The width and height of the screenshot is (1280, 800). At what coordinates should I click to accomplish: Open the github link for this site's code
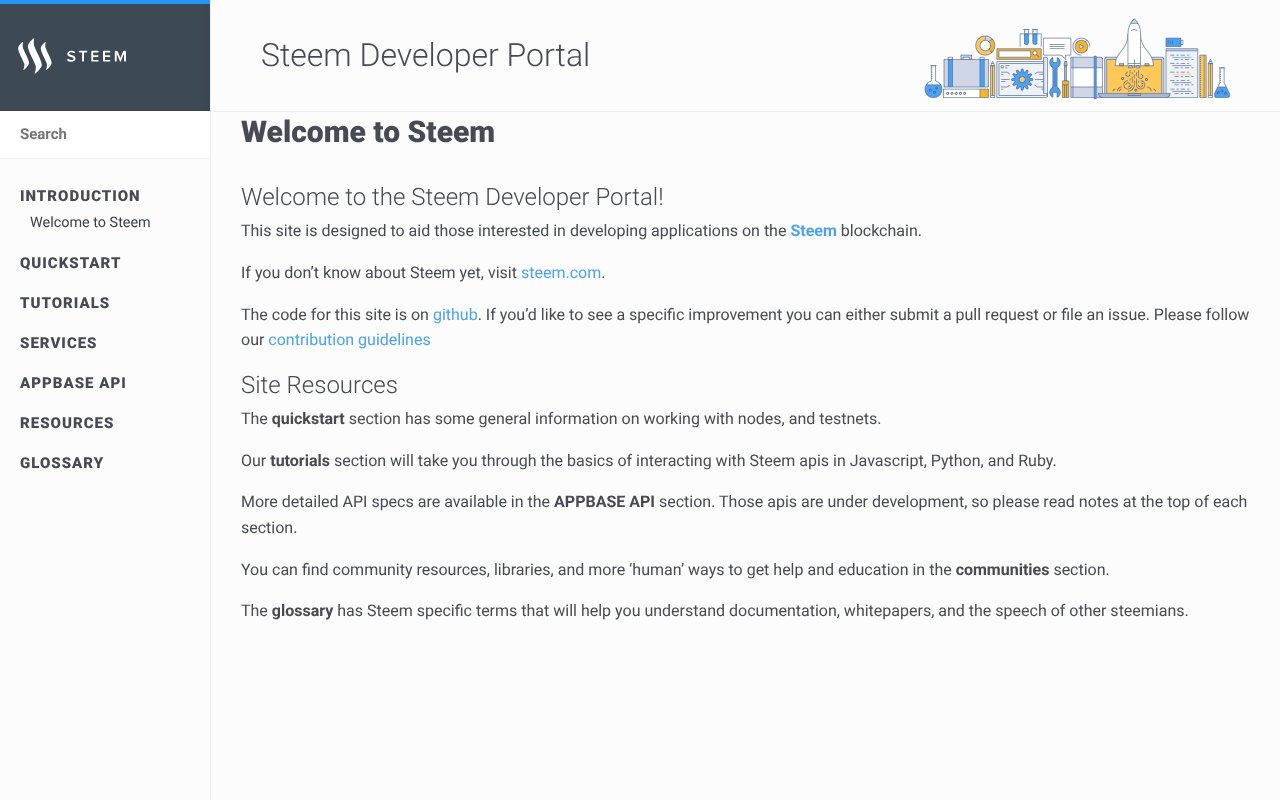[455, 314]
